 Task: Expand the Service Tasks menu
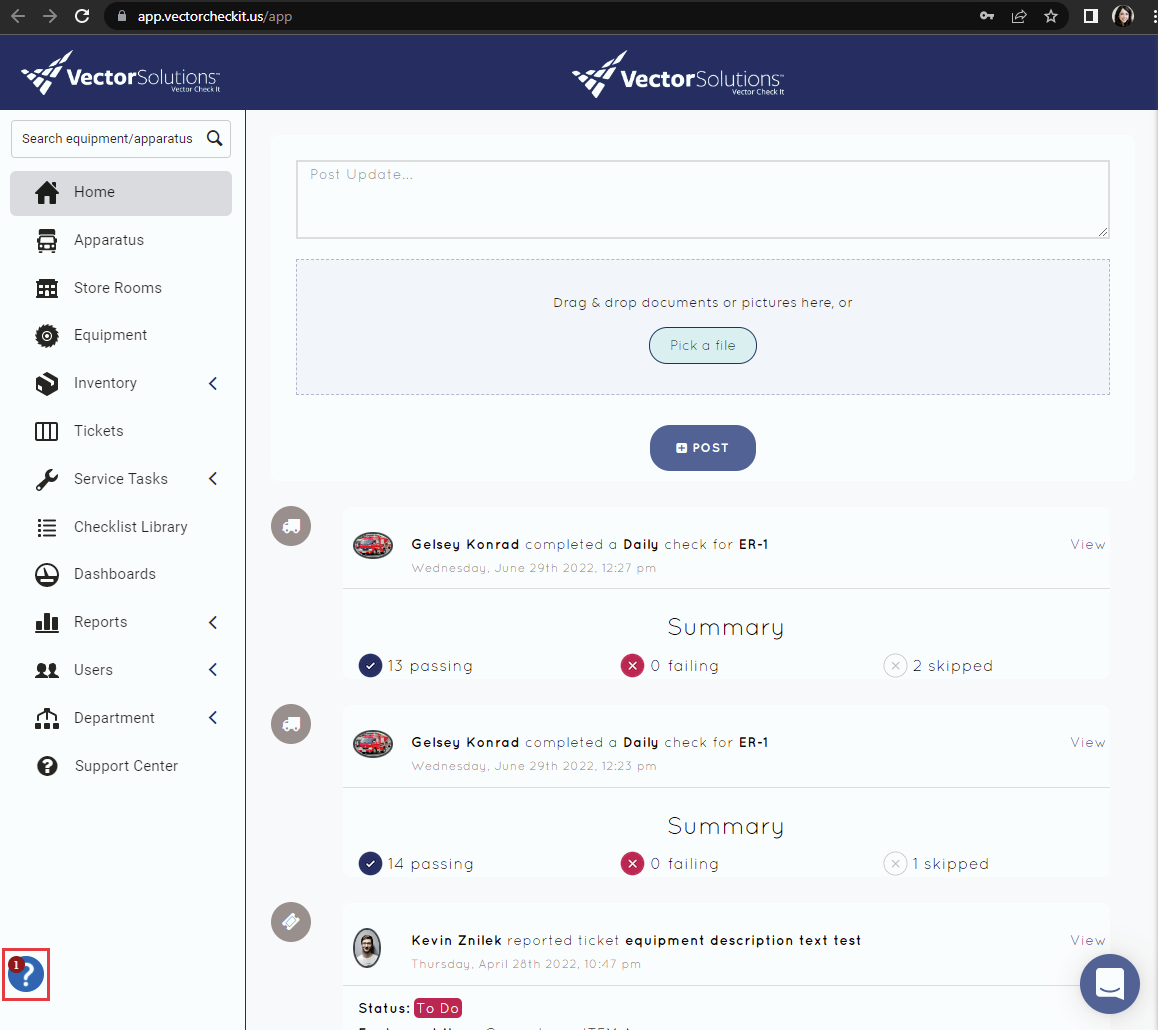(118, 478)
